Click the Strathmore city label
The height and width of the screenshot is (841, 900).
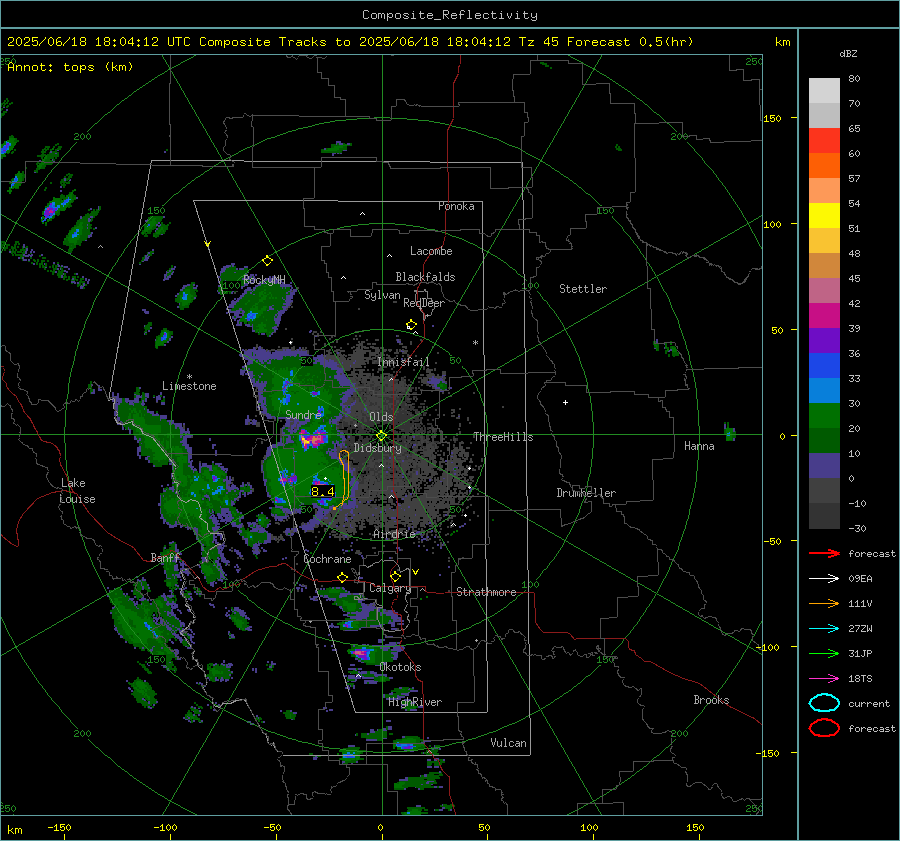point(486,592)
